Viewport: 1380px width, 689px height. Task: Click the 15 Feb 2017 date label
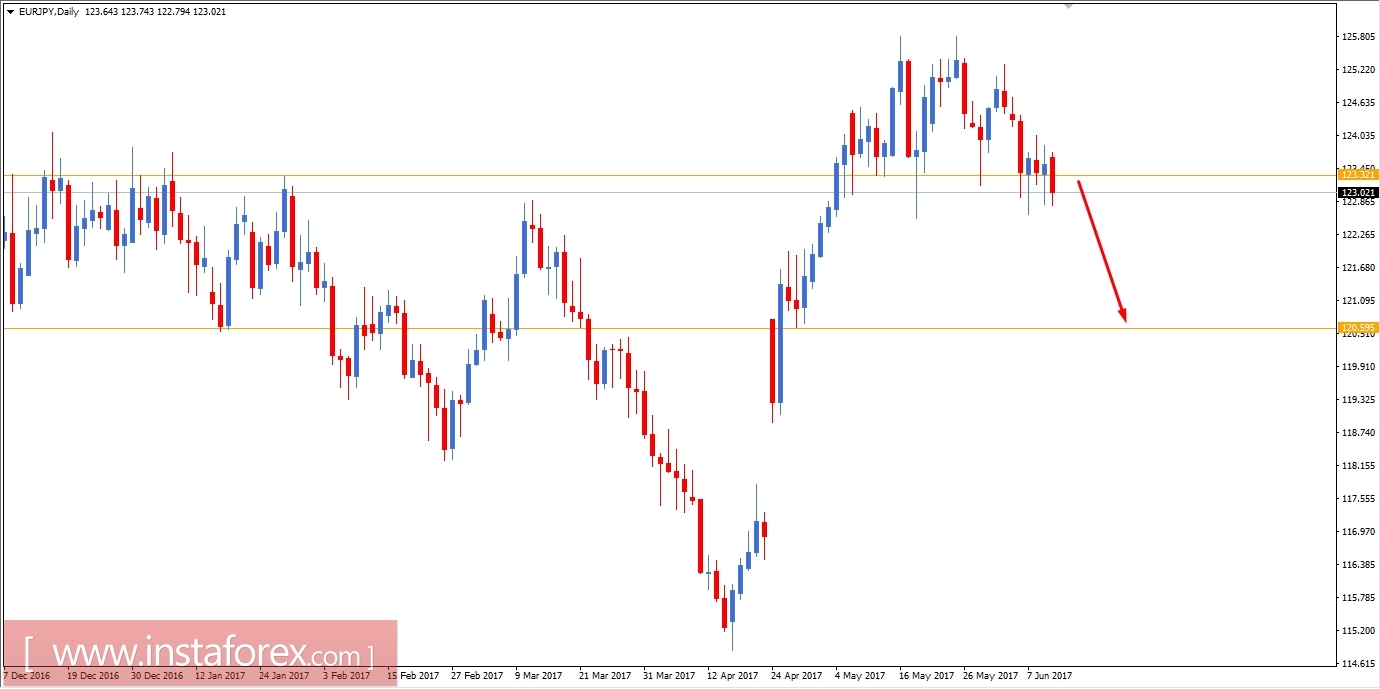pos(412,676)
